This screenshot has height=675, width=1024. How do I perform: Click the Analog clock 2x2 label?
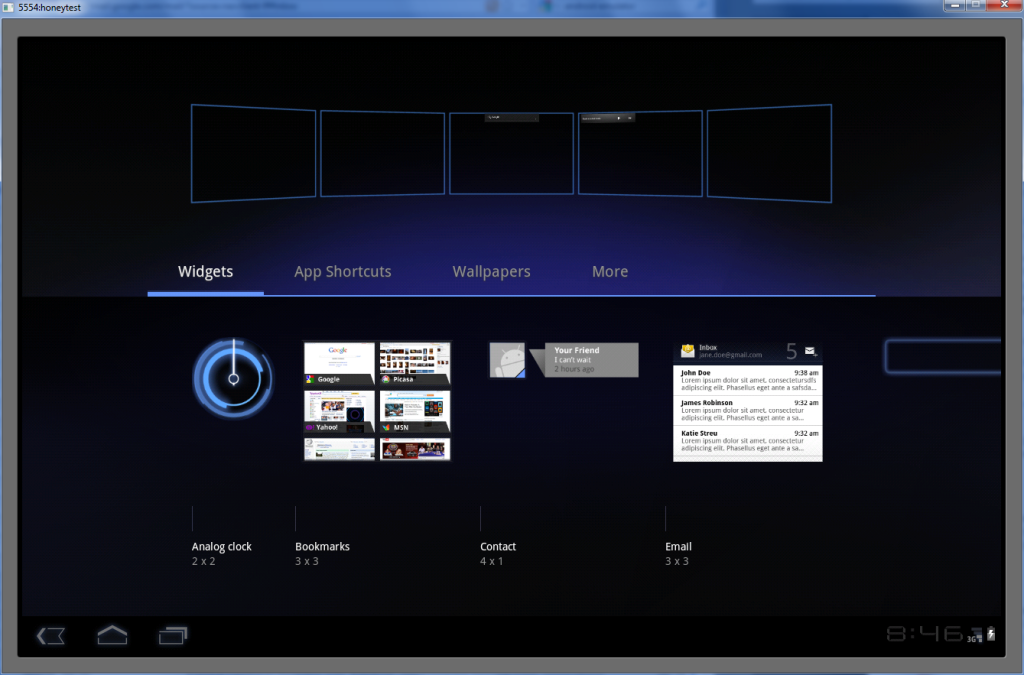coord(221,553)
